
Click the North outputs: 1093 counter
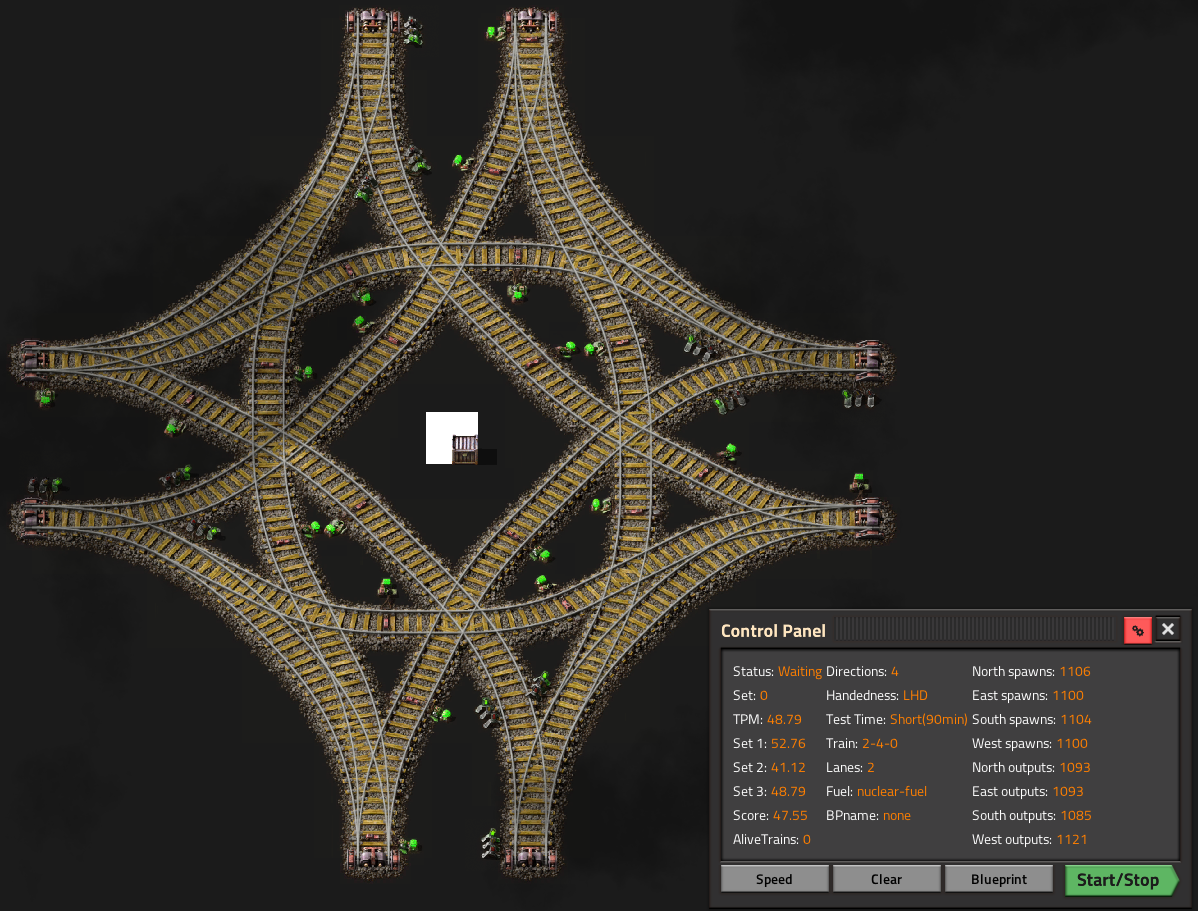[x=1031, y=767]
